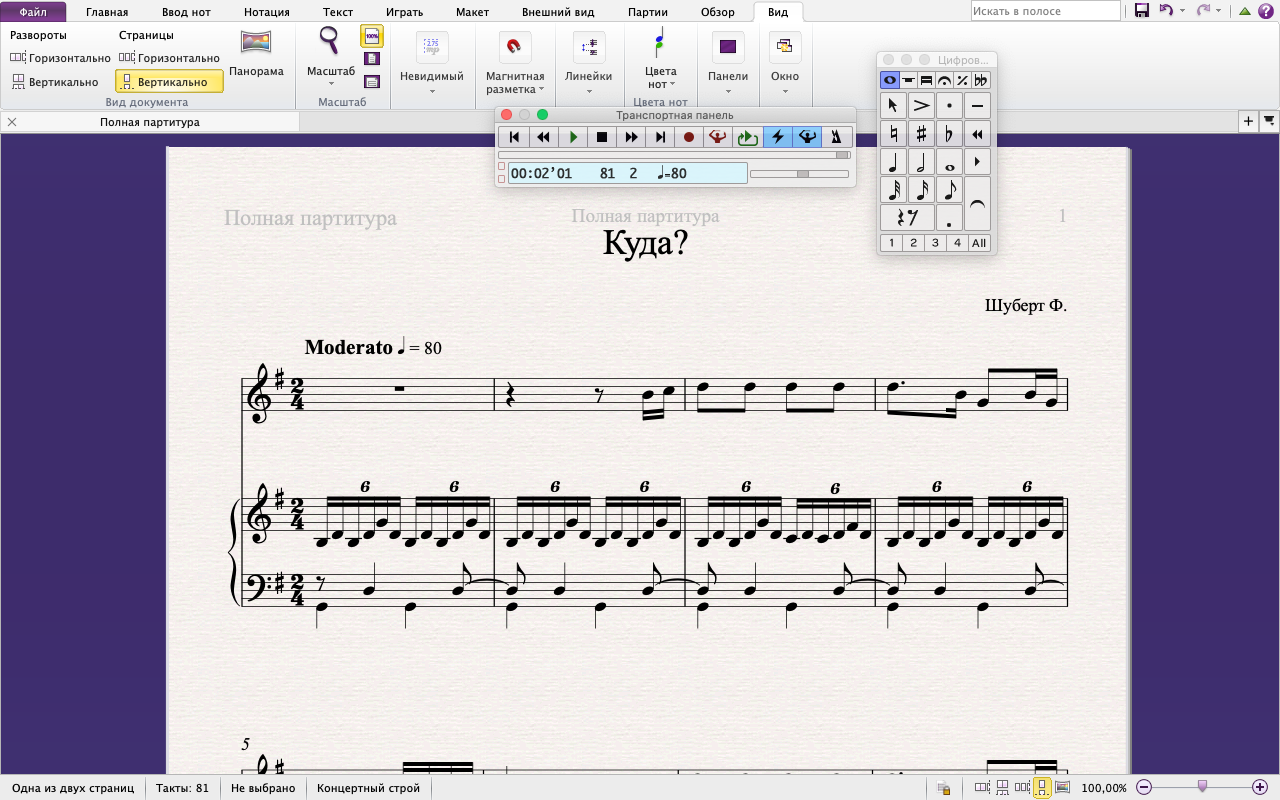
Task: Select the whole note in the Keypad
Action: coord(949,162)
